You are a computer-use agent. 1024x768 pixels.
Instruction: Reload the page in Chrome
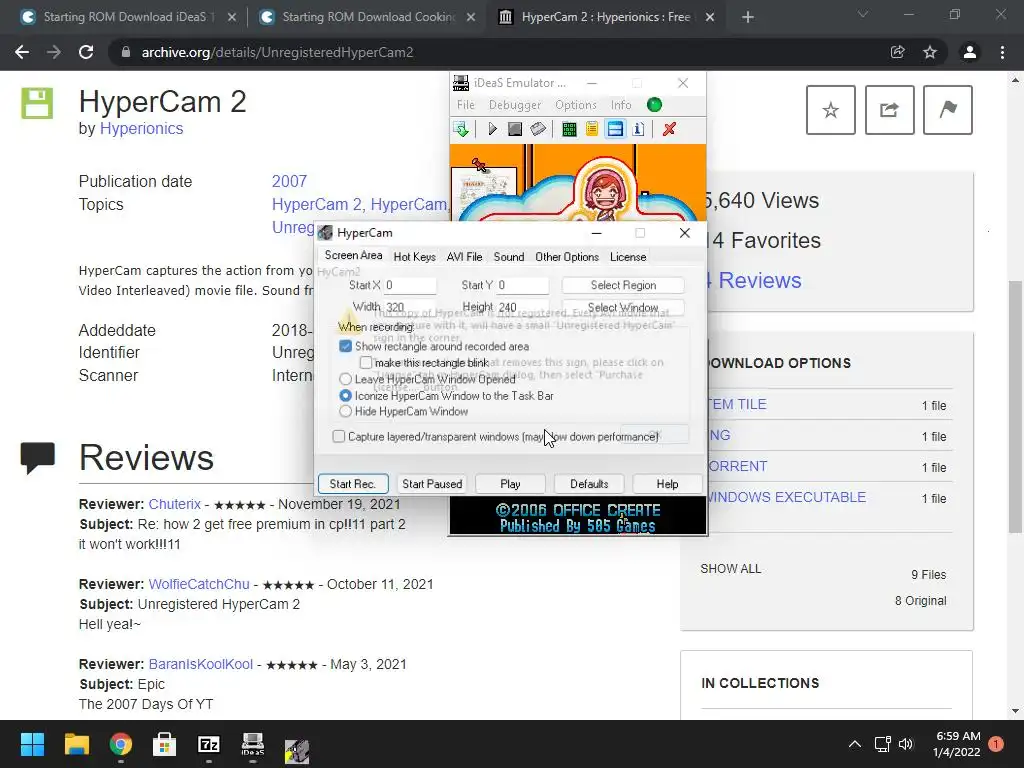coord(86,52)
